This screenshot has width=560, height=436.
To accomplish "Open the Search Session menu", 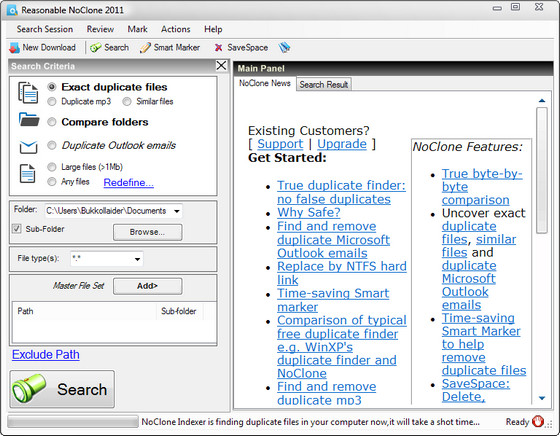I will point(45,29).
